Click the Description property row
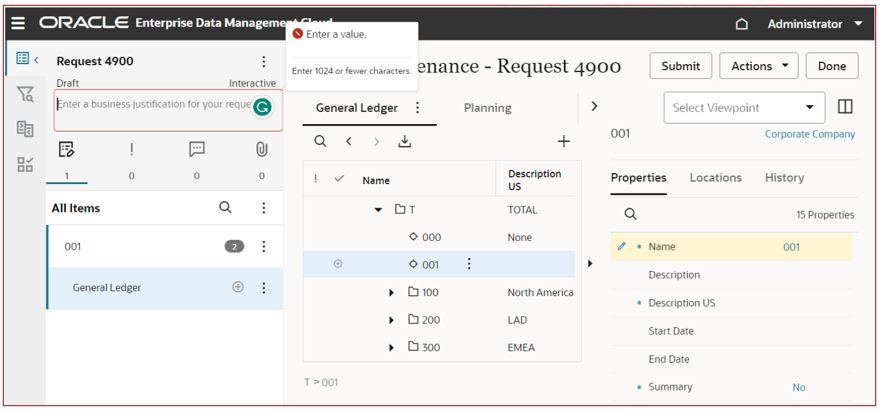The height and width of the screenshot is (411, 884). (731, 275)
